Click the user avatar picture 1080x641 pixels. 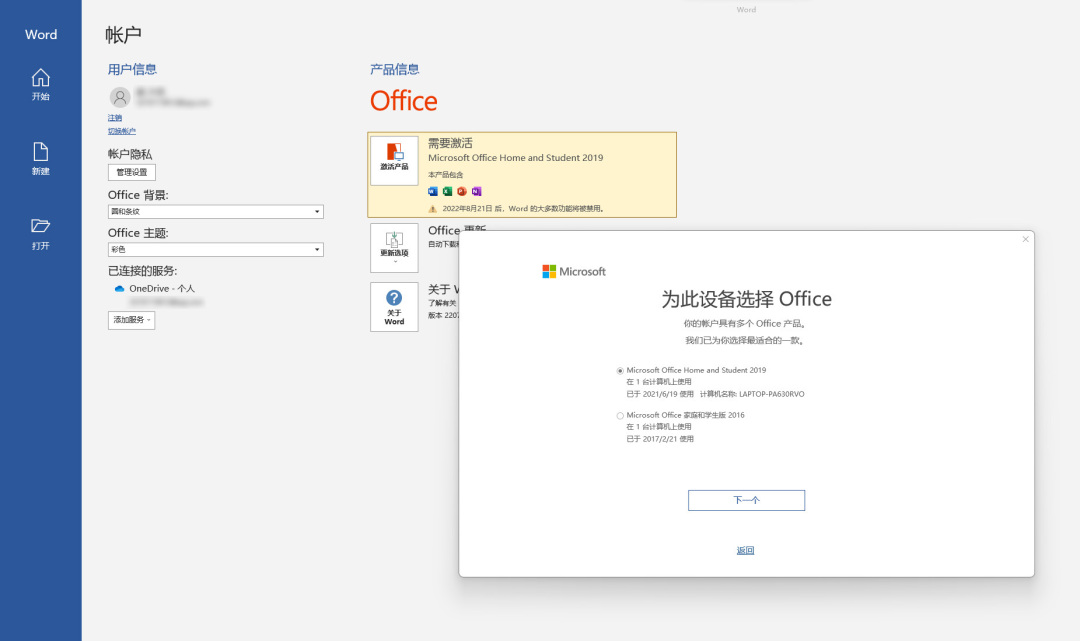[x=120, y=97]
